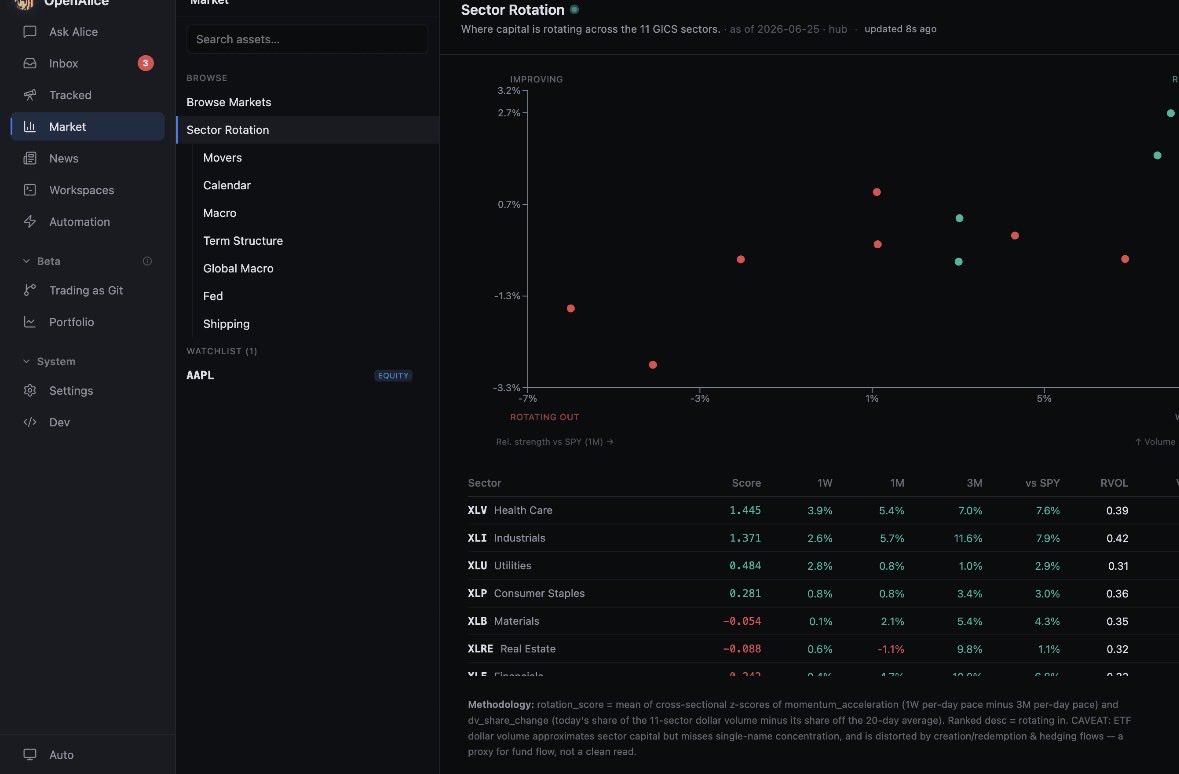Collapse the System section chevron

(x=26, y=361)
